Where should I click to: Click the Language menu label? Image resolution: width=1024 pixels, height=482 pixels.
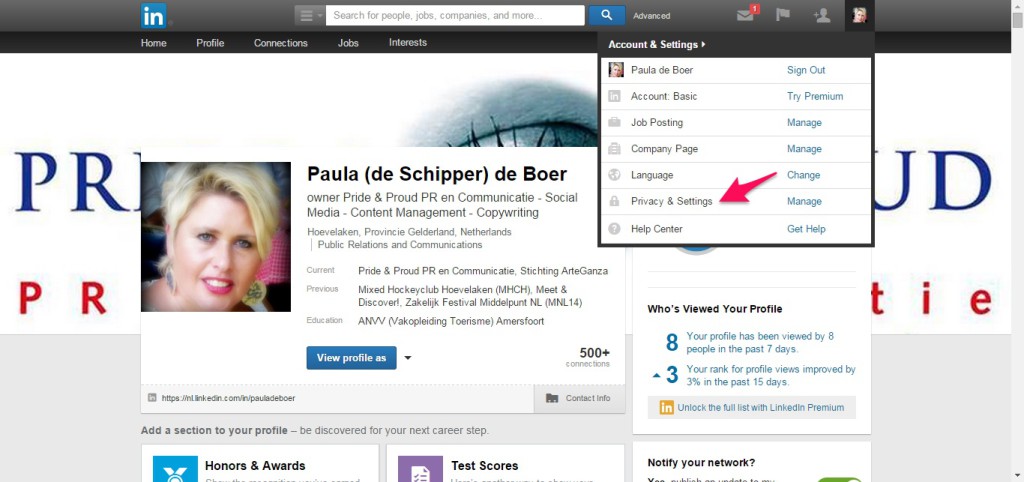coord(652,175)
